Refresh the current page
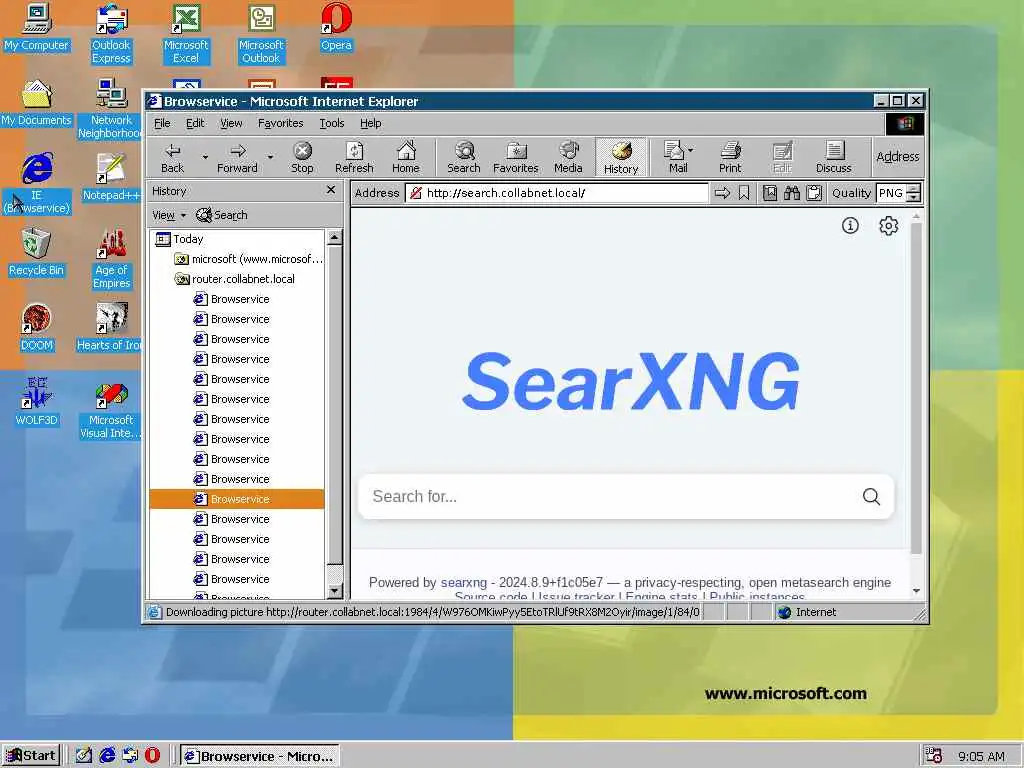Viewport: 1024px width, 768px height. [x=354, y=157]
